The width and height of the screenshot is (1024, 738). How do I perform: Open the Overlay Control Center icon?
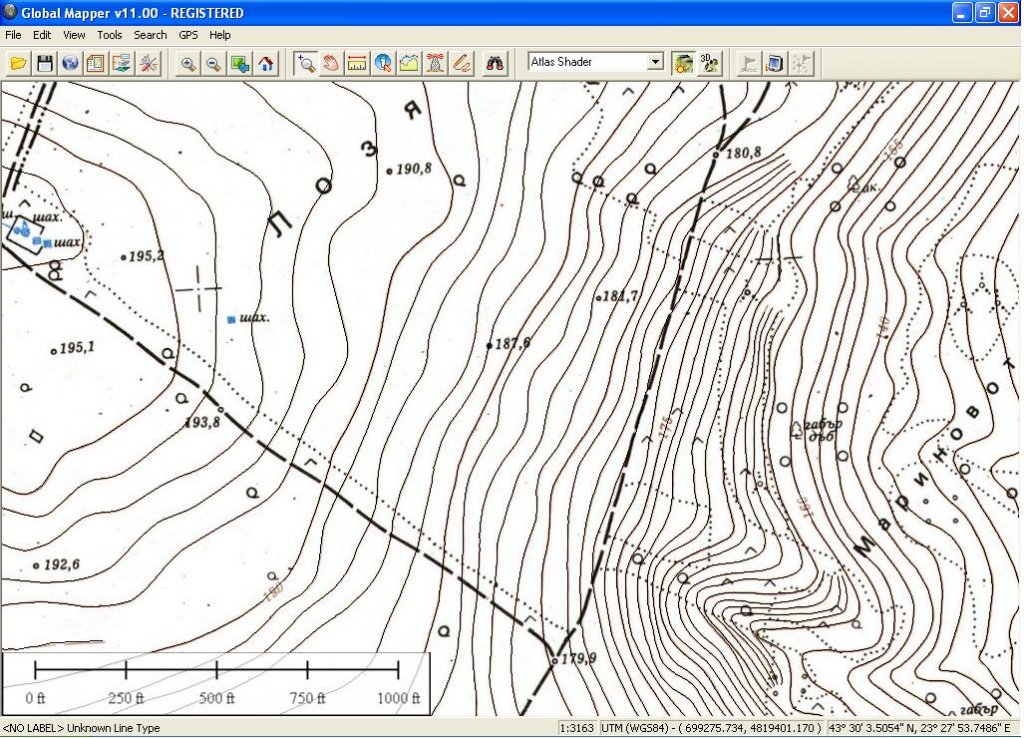(96, 63)
